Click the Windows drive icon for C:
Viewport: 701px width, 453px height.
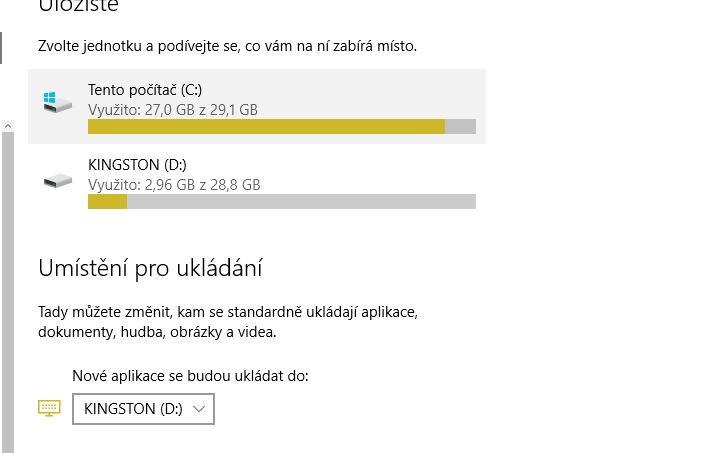(58, 100)
